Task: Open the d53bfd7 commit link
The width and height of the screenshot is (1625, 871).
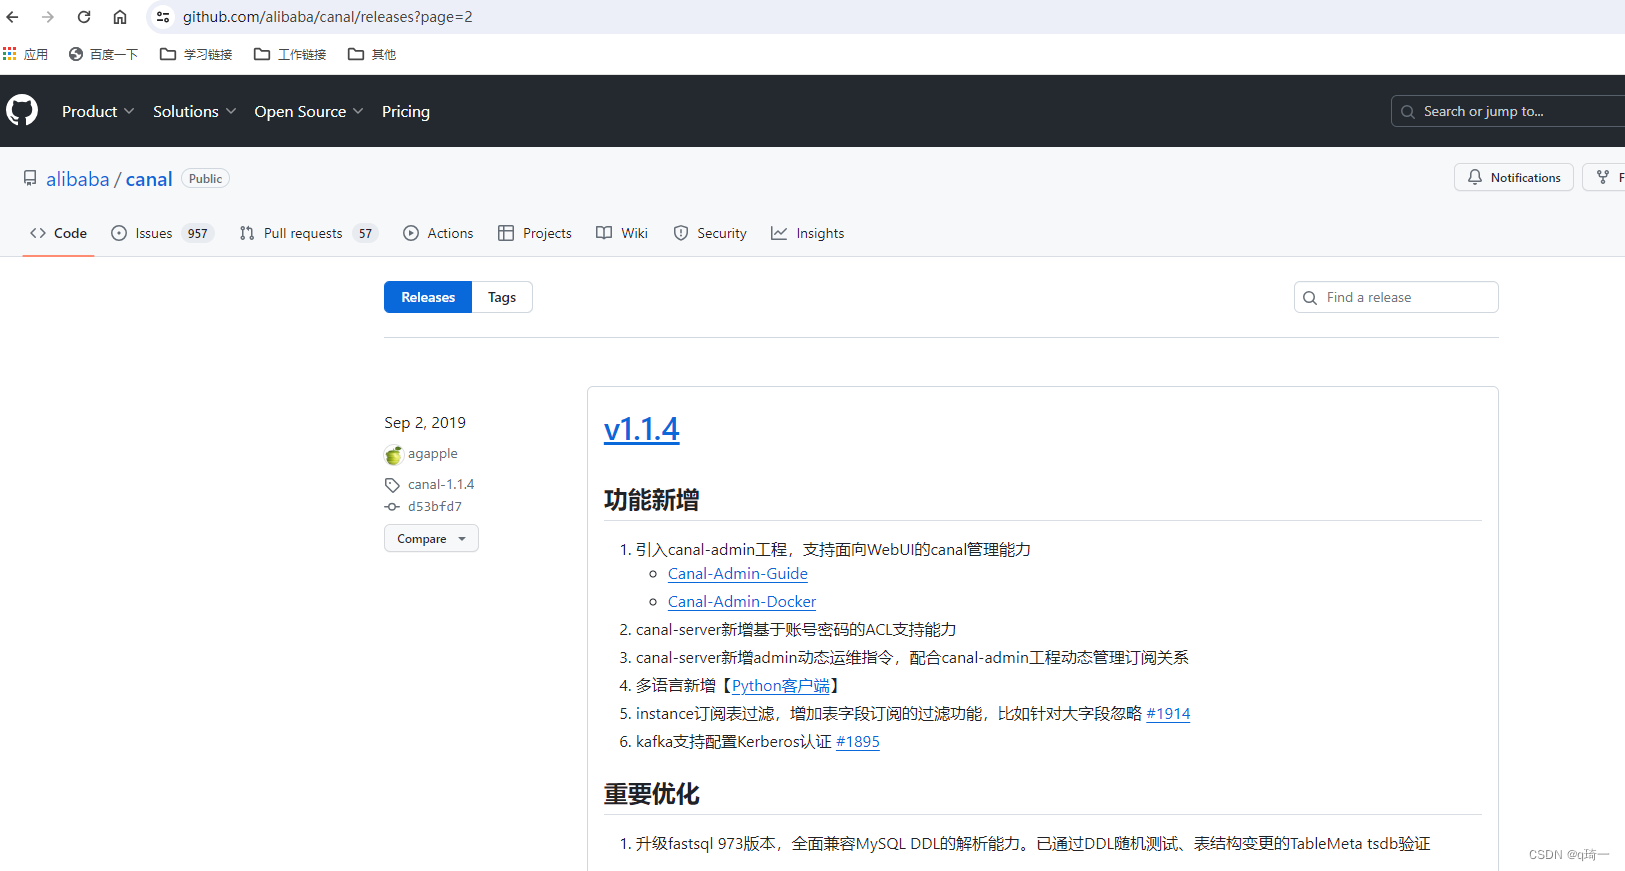Action: tap(435, 507)
